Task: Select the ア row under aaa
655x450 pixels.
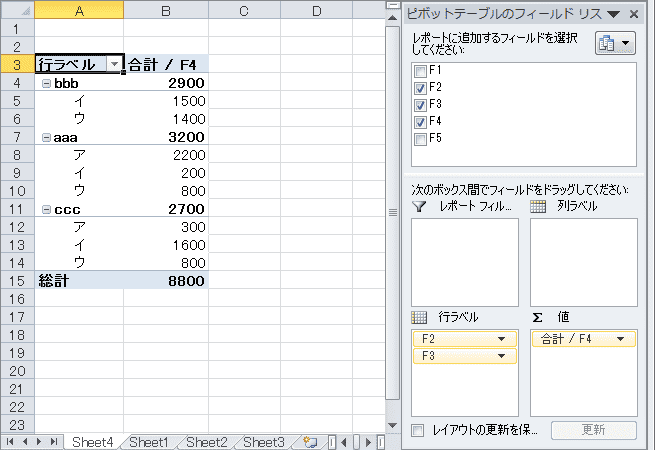Action: [79, 155]
